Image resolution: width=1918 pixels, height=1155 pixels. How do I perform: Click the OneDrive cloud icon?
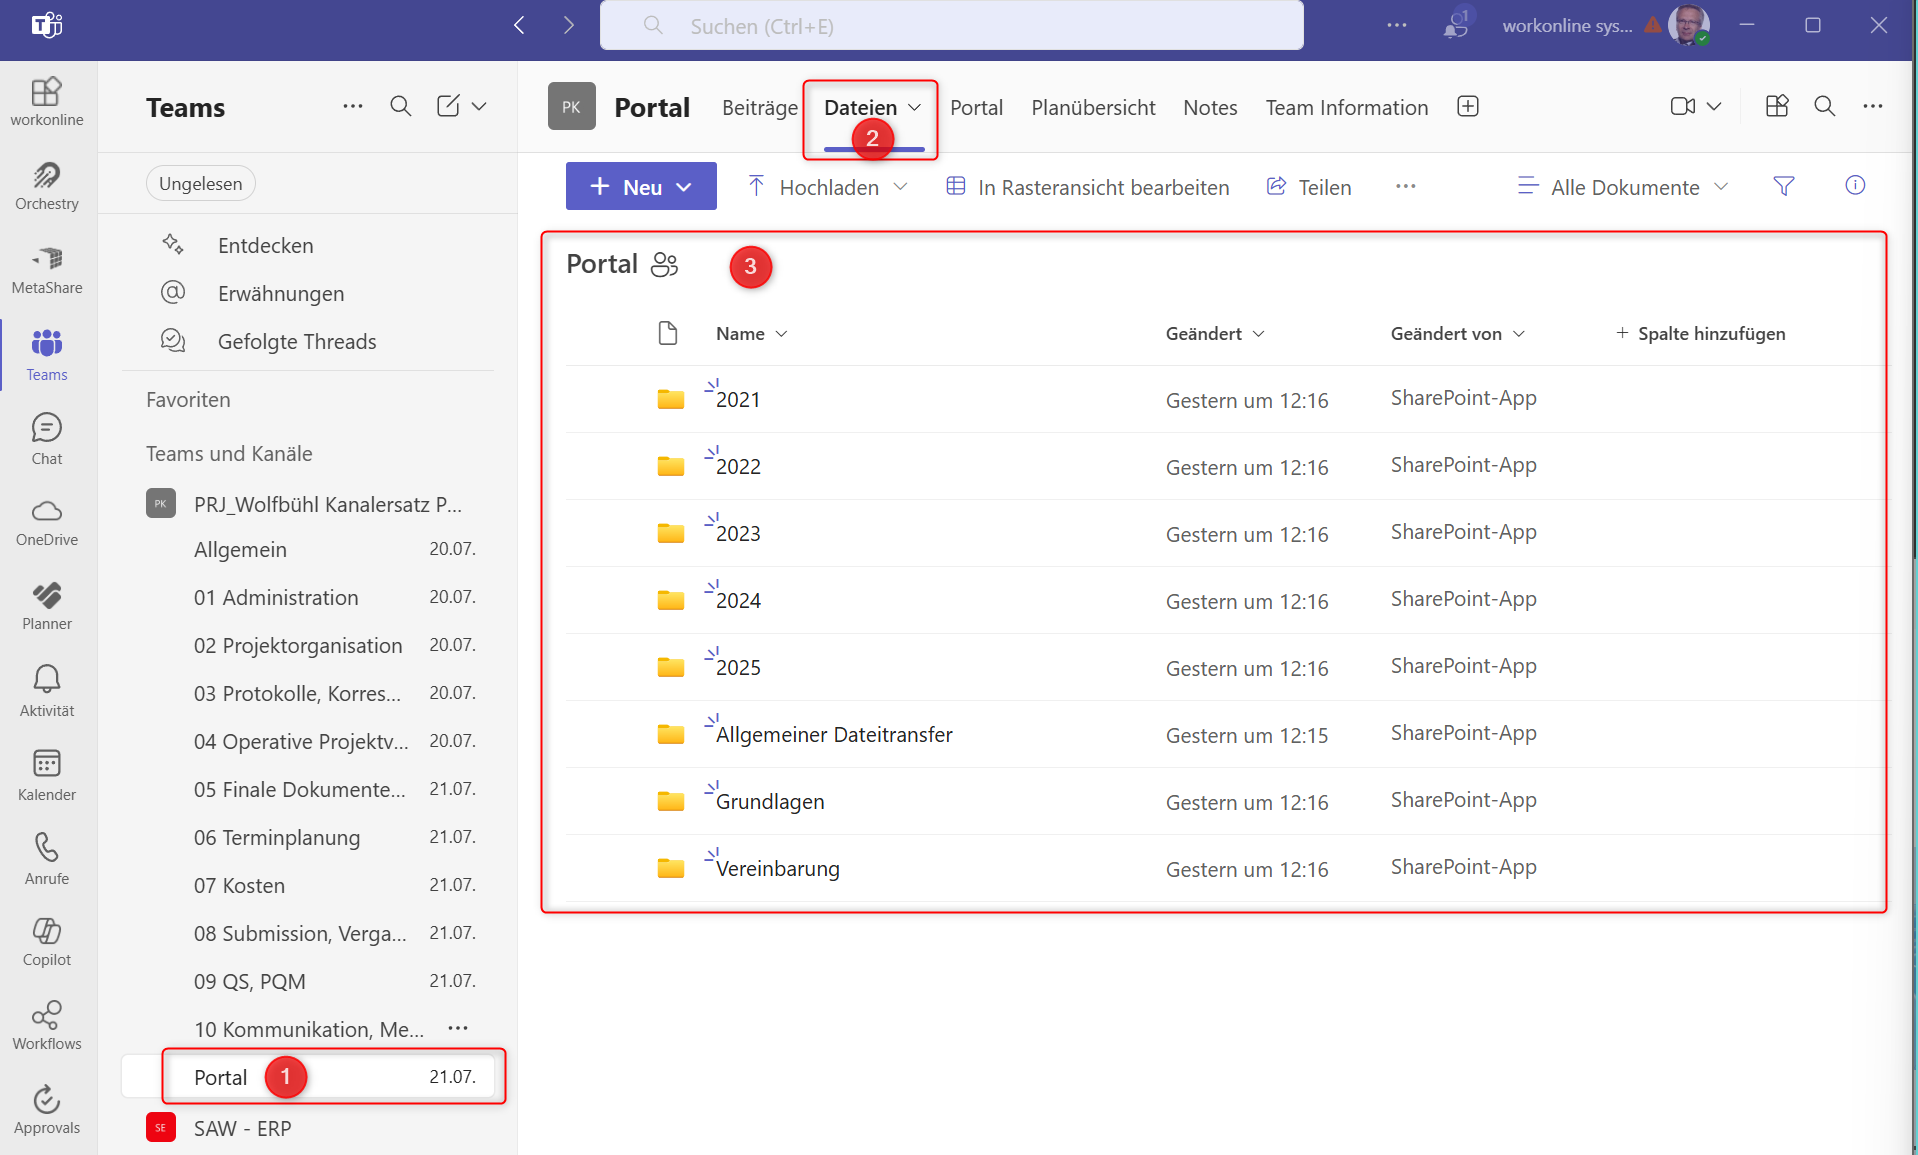[47, 512]
